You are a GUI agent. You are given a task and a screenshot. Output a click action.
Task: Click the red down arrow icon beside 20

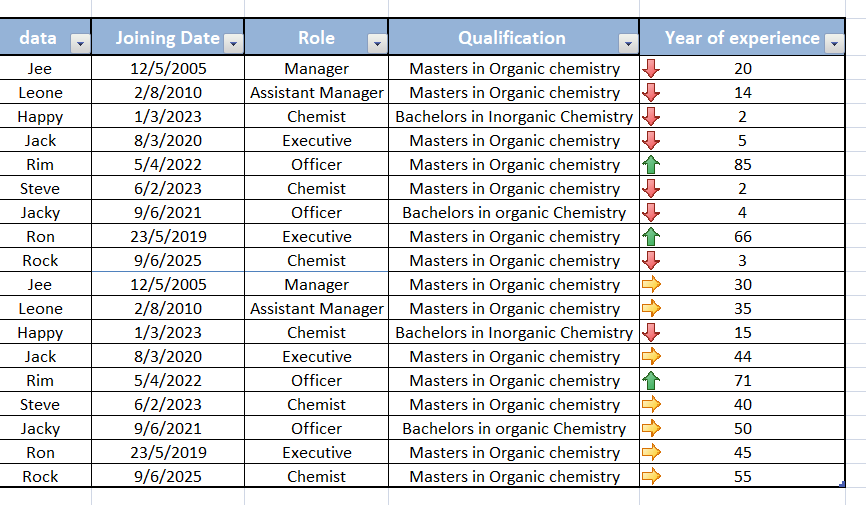[651, 69]
